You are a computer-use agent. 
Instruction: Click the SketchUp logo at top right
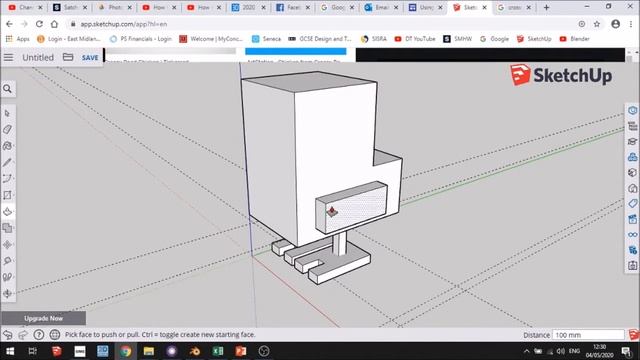tap(561, 75)
